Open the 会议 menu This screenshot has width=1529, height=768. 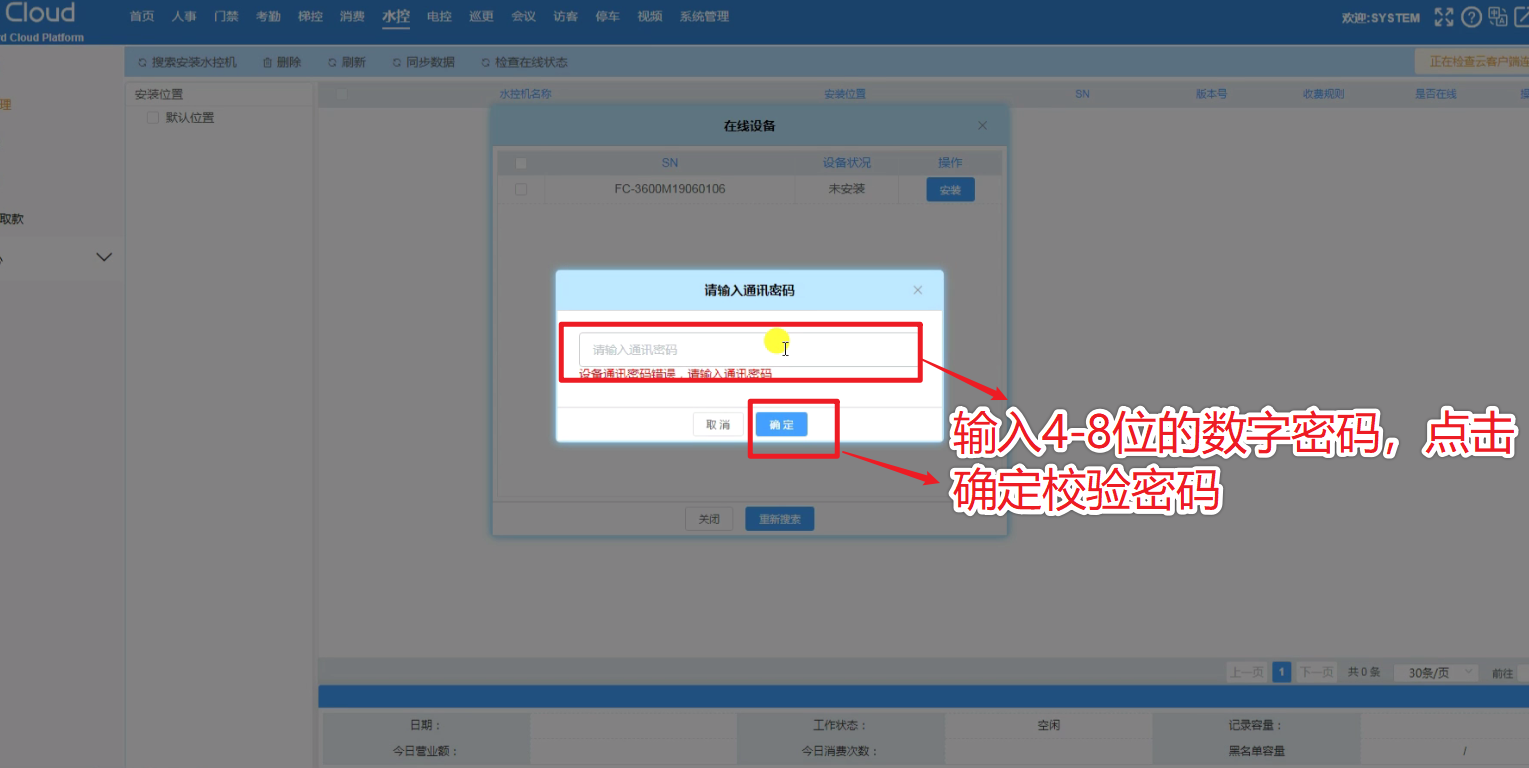[523, 17]
